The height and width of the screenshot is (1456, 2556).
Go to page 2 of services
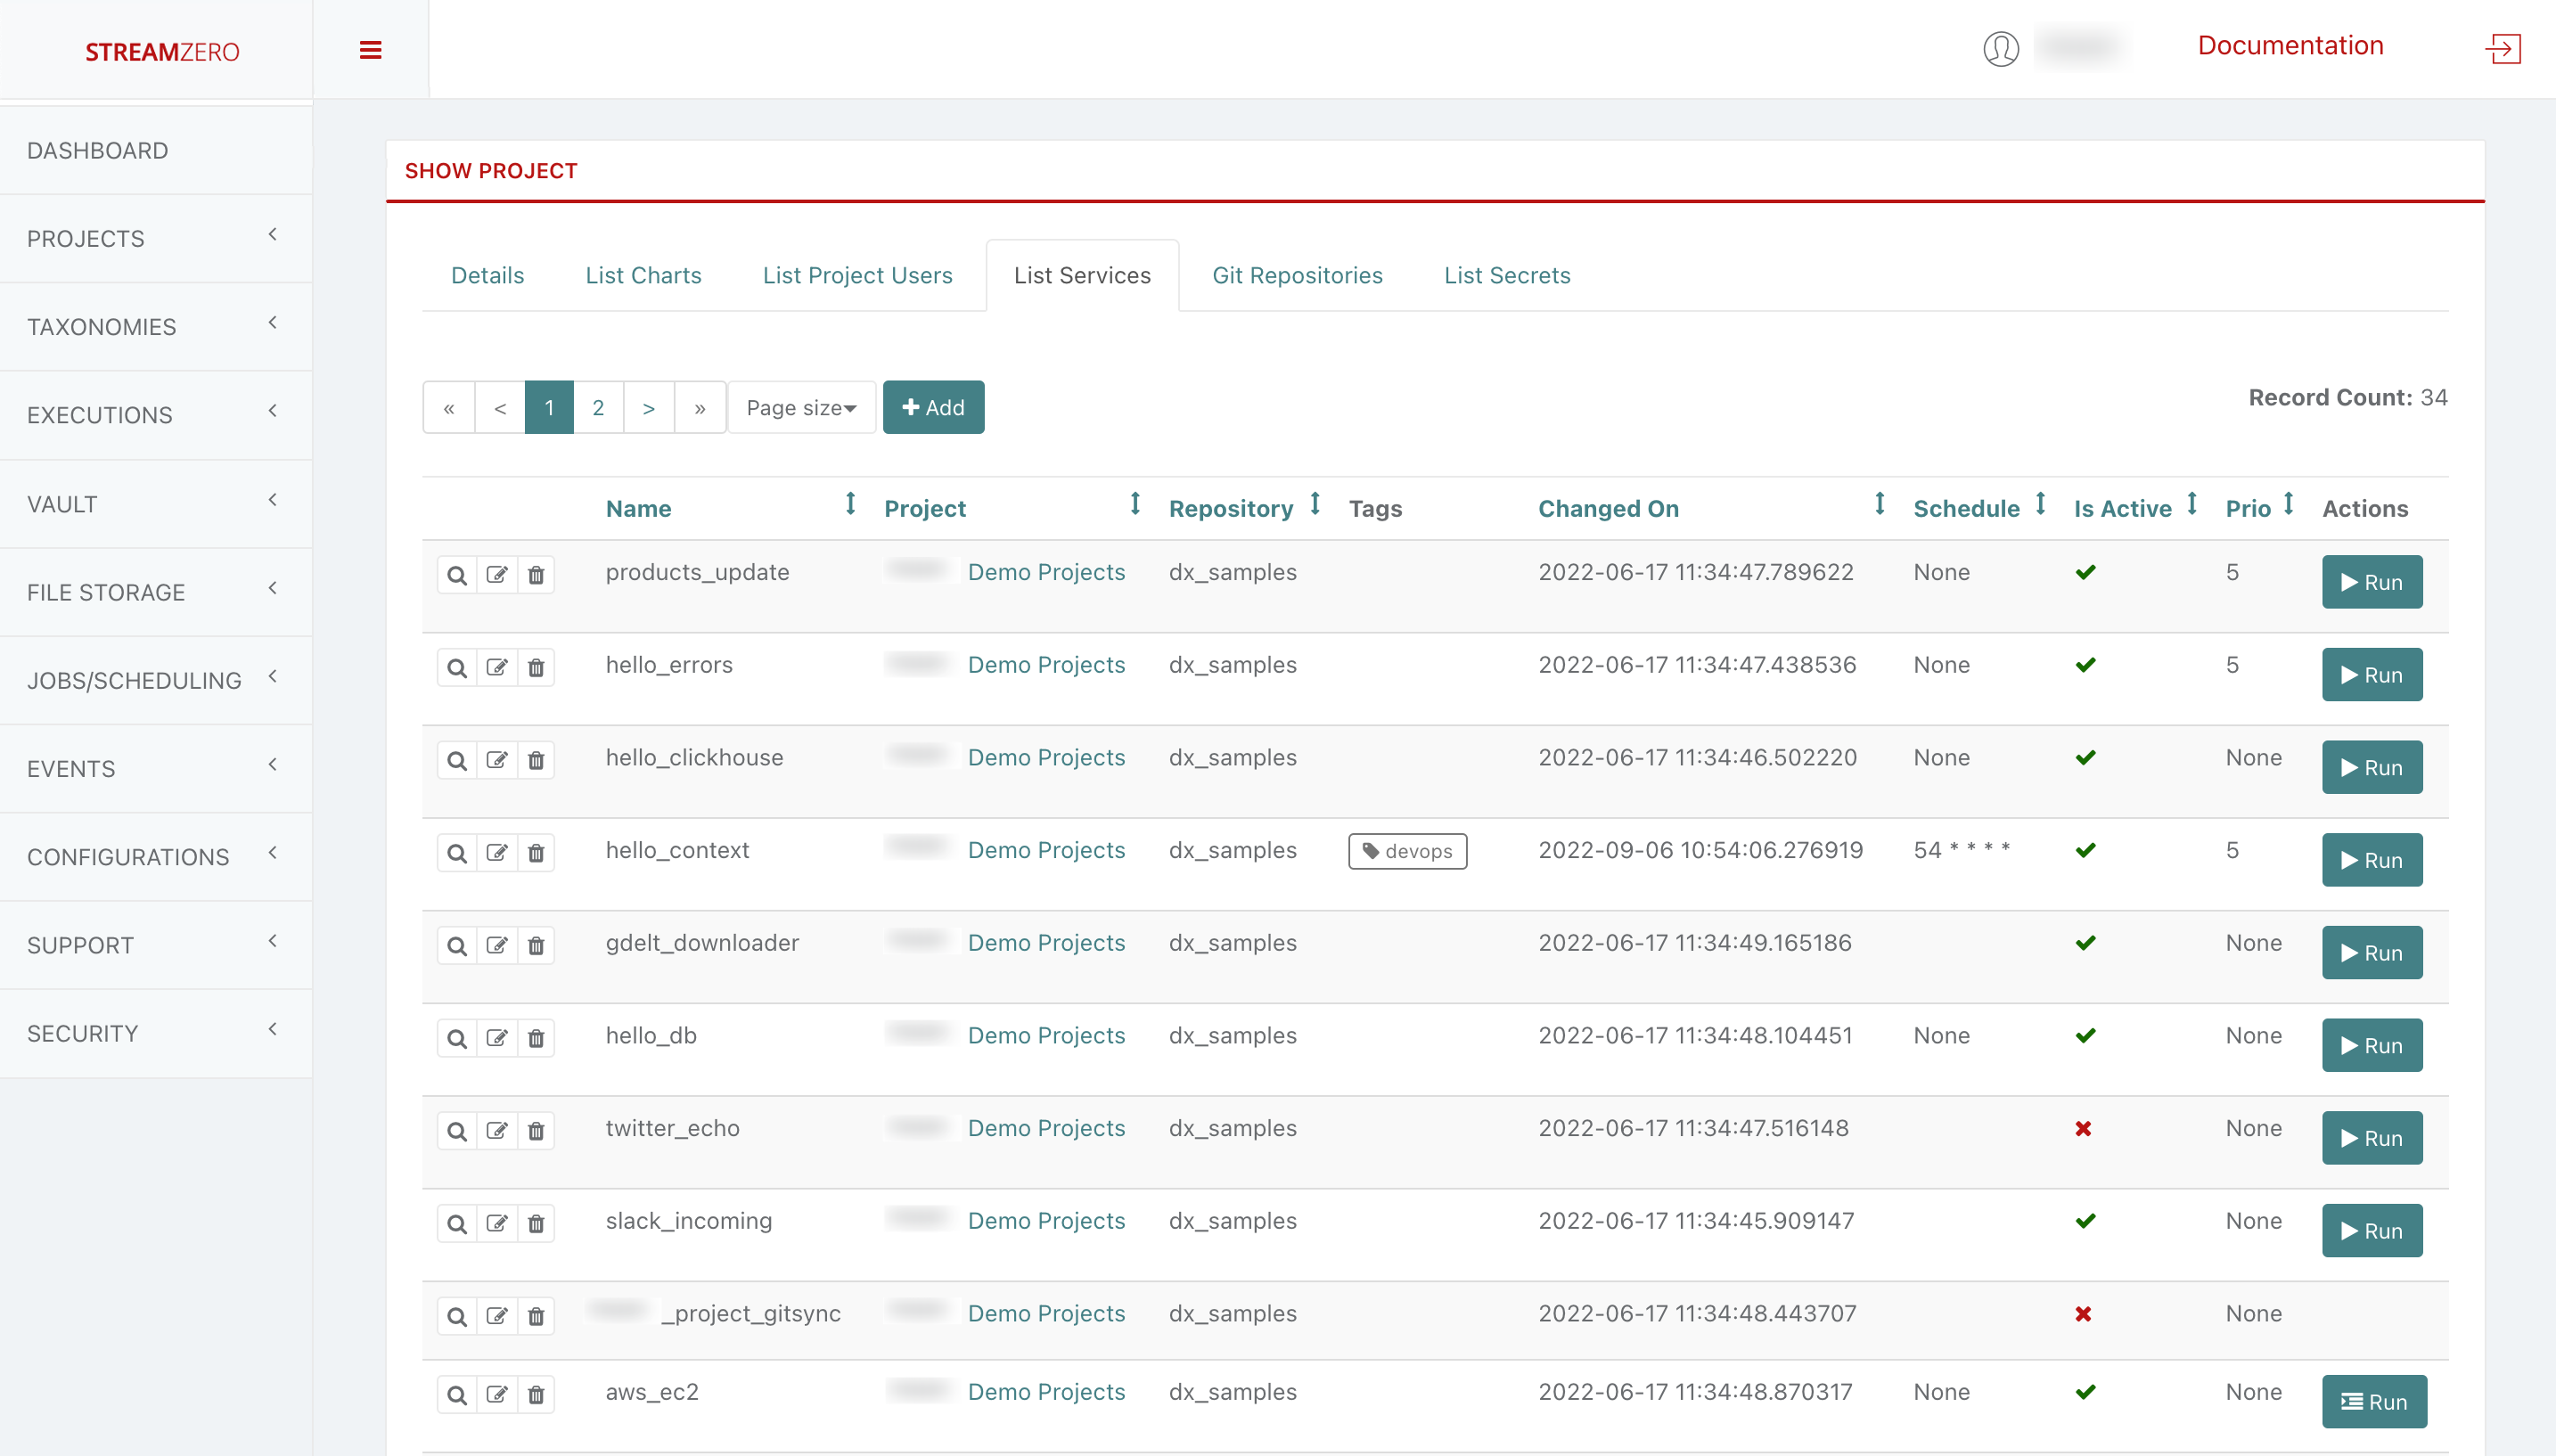pos(598,407)
